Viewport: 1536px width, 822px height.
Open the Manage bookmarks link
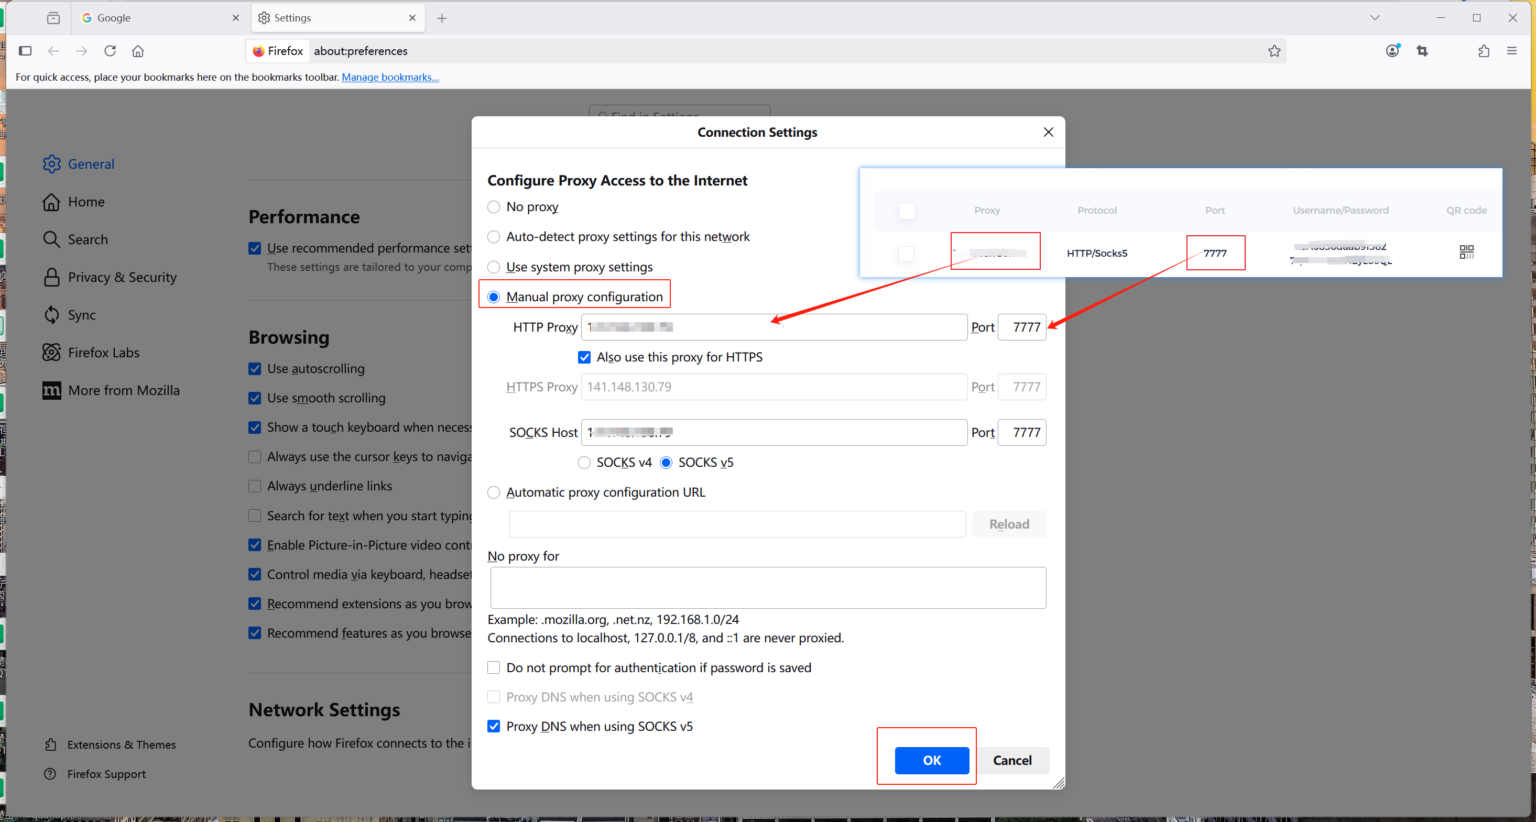(390, 77)
